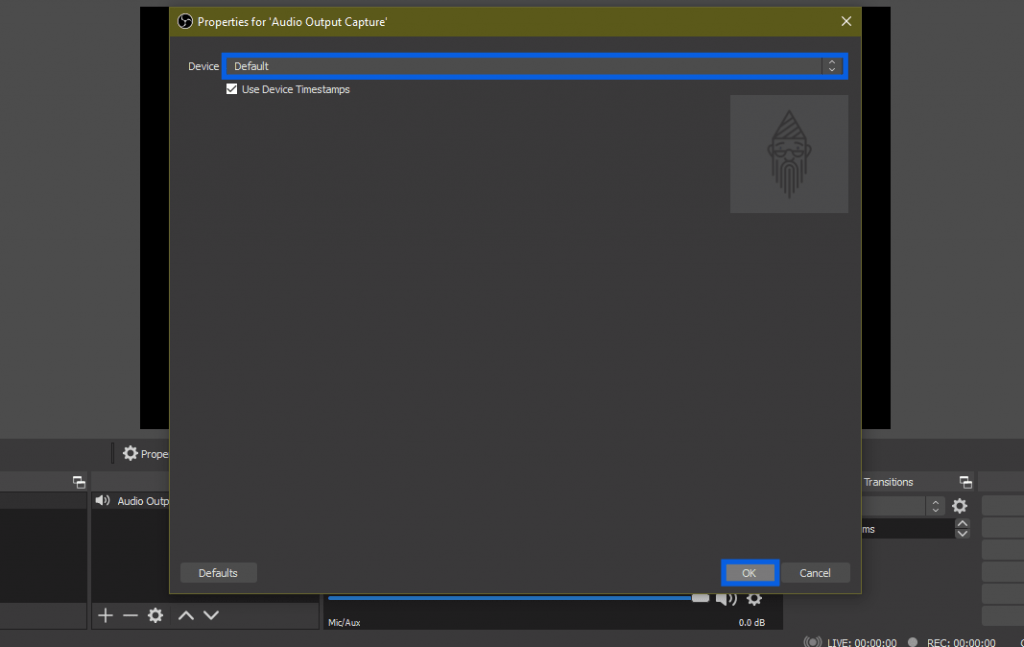The width and height of the screenshot is (1024, 647).
Task: Click the Transitions panel title
Action: coord(888,482)
